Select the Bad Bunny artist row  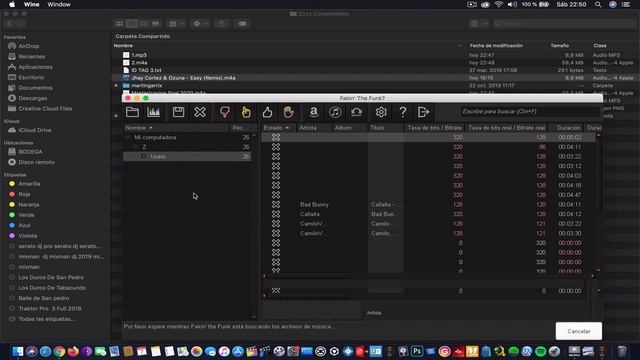pyautogui.click(x=429, y=204)
